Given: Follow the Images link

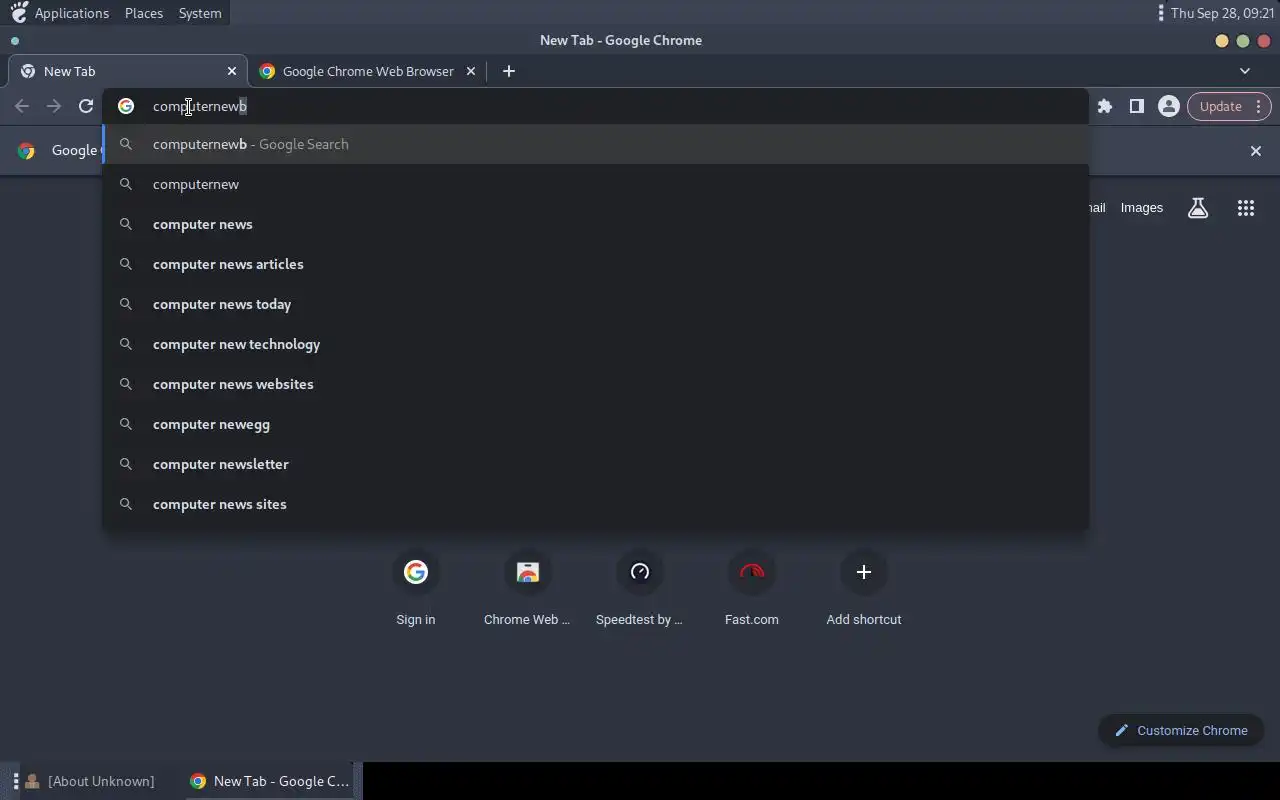Looking at the screenshot, I should coord(1142,208).
